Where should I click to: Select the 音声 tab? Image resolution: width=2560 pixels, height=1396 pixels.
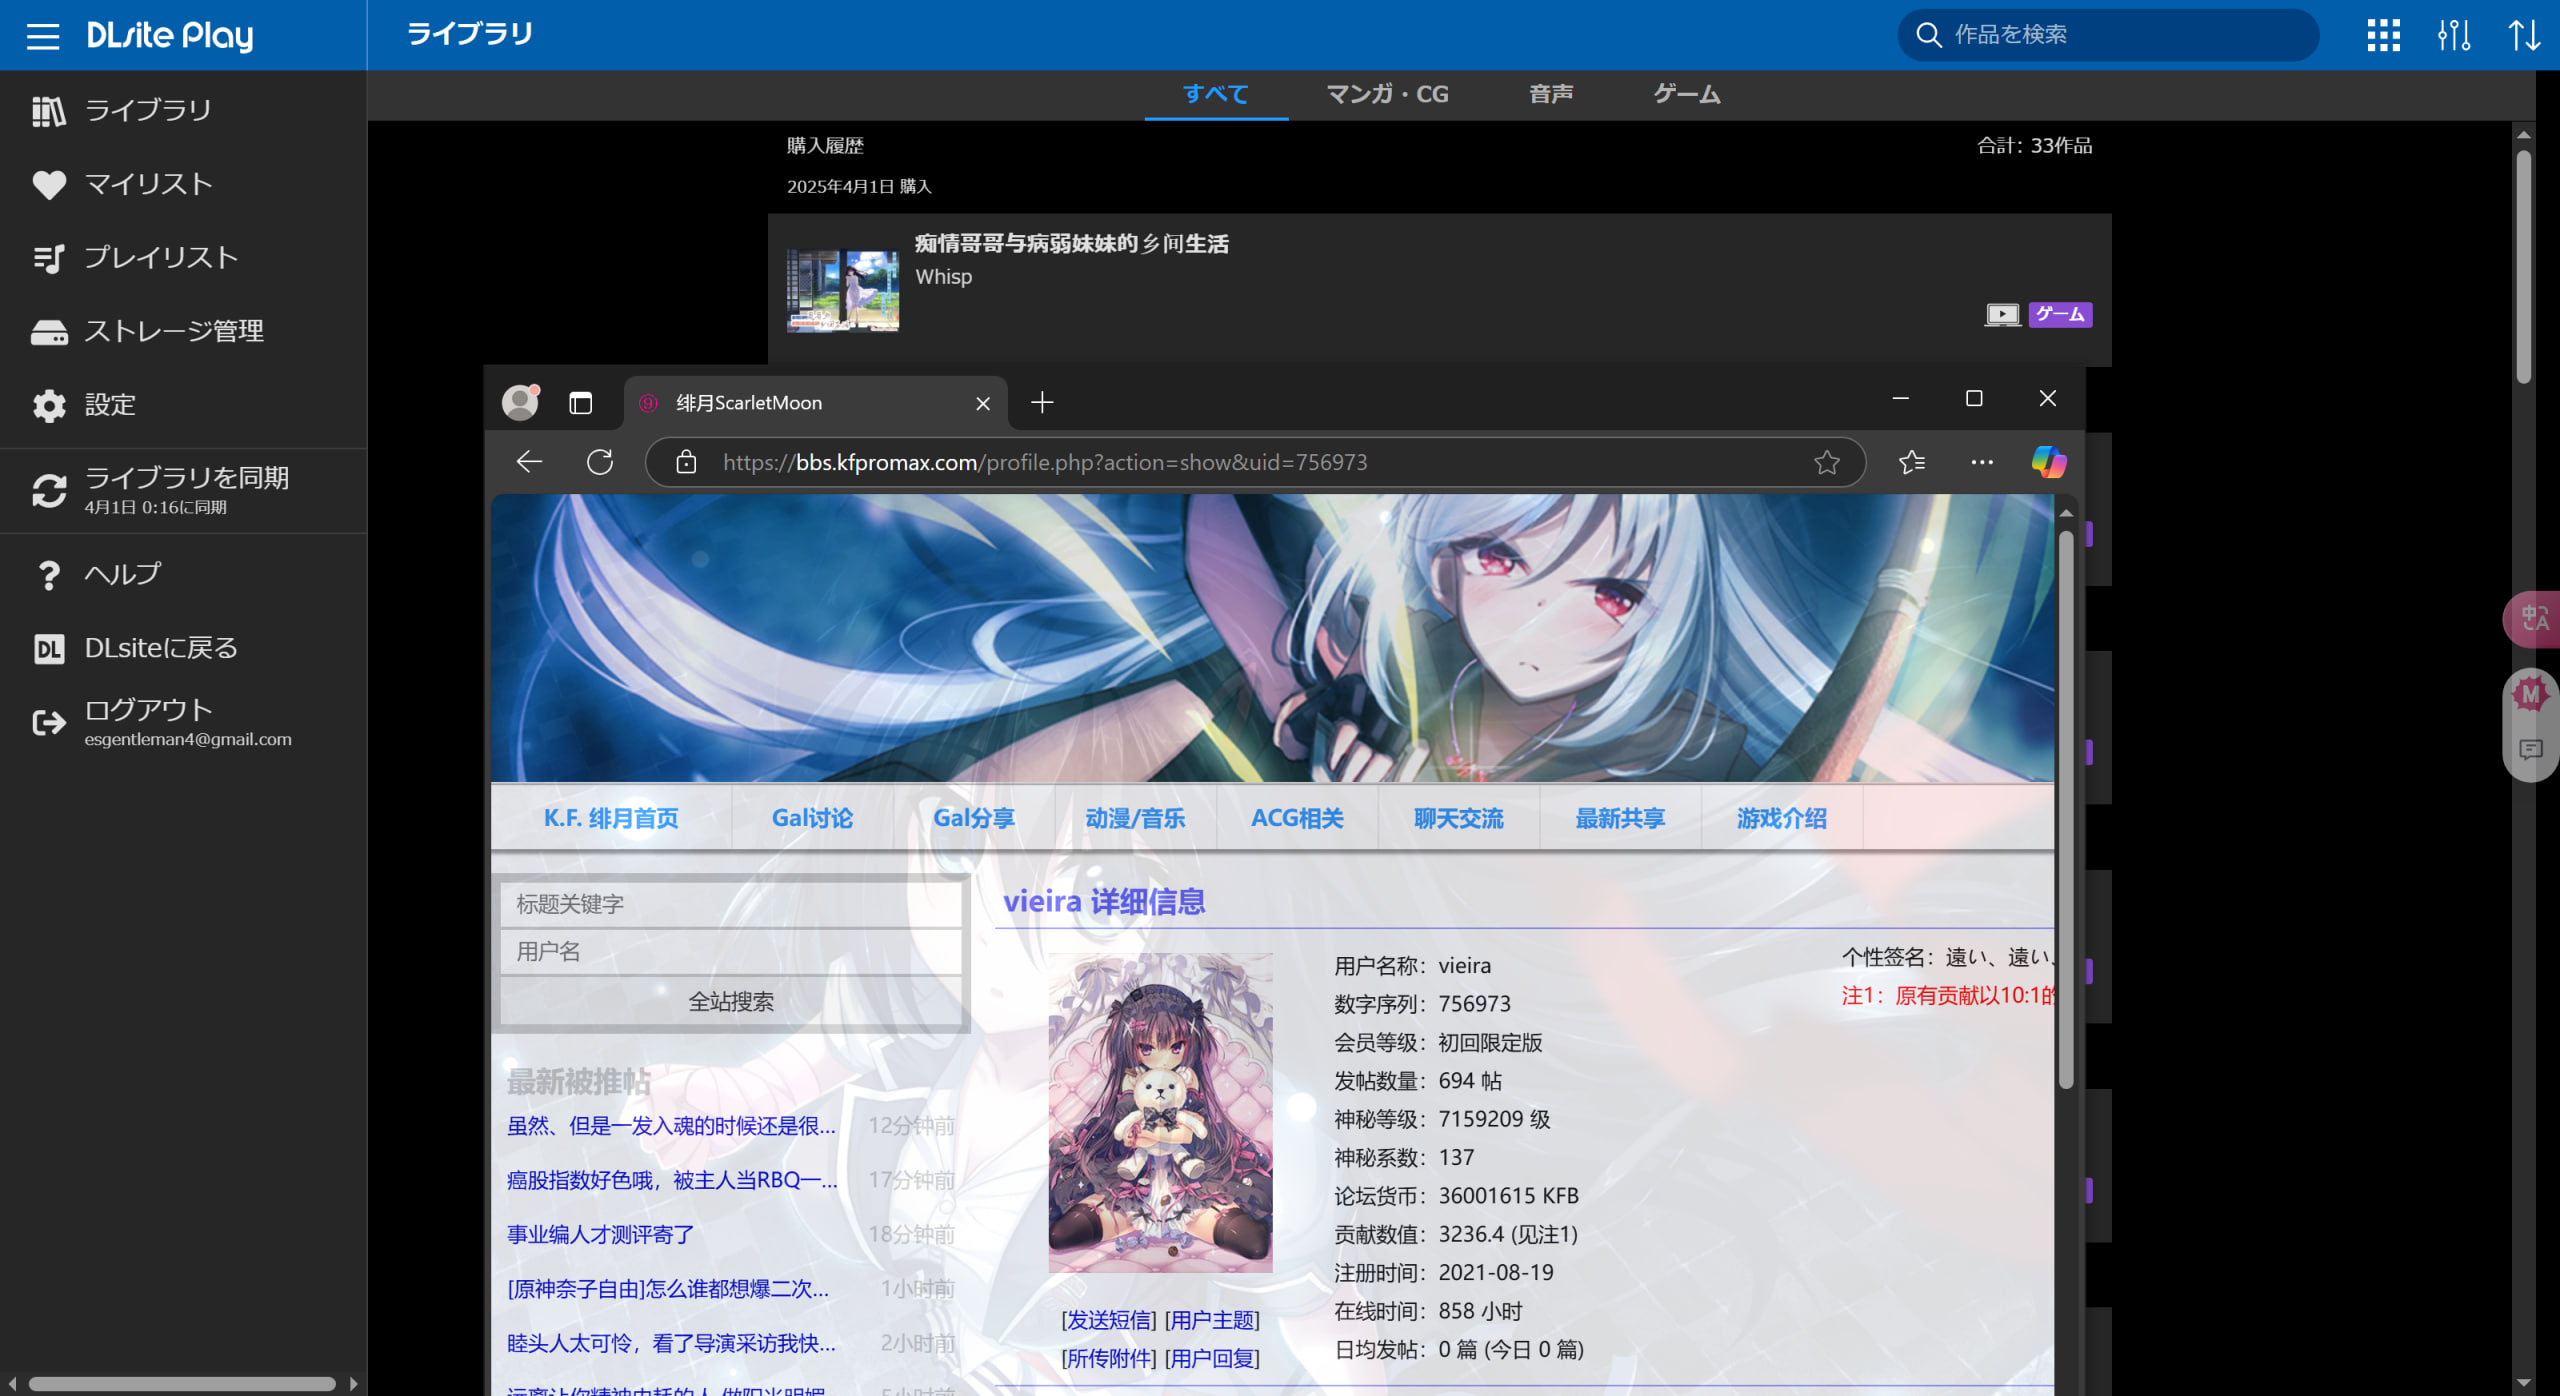[1551, 95]
